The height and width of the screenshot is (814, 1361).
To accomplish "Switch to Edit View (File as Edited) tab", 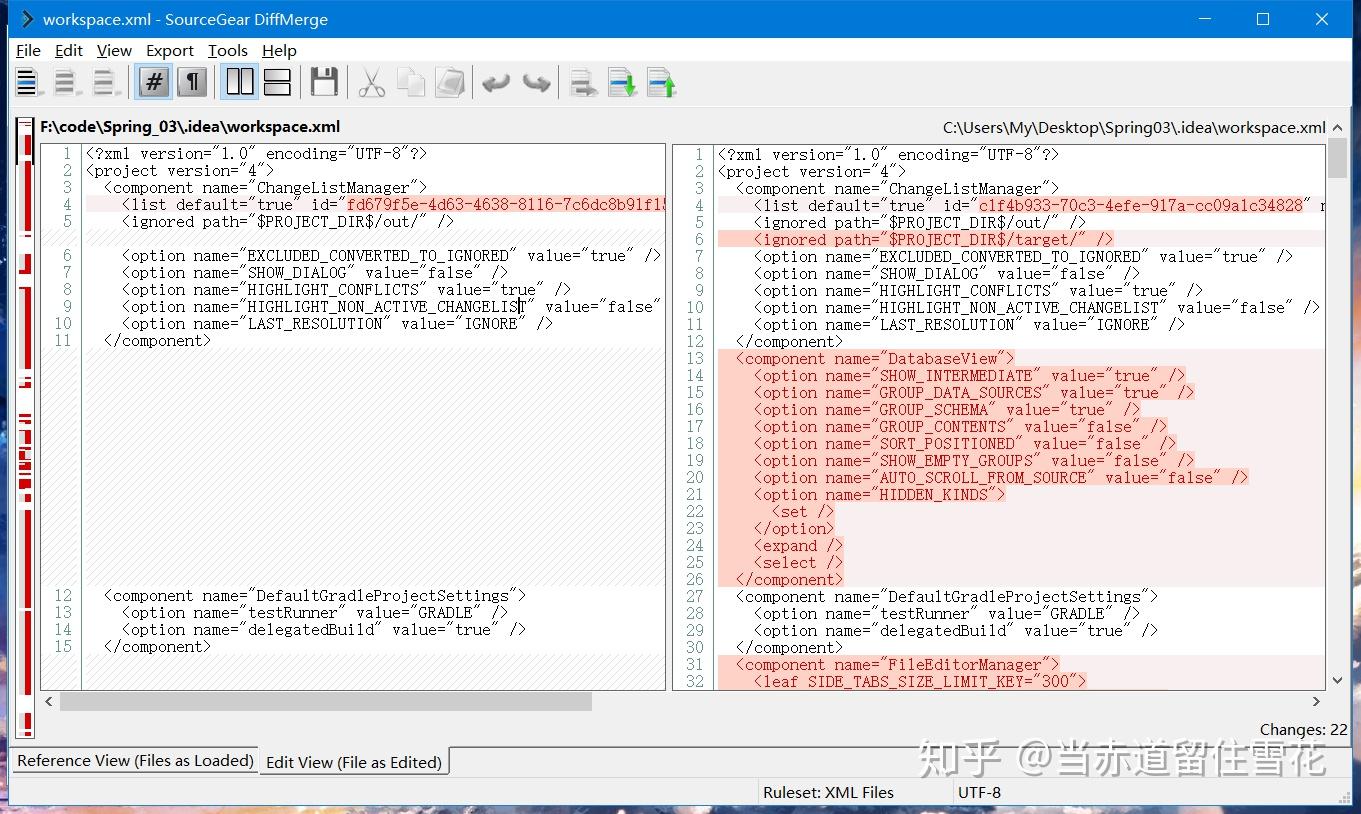I will (x=354, y=762).
